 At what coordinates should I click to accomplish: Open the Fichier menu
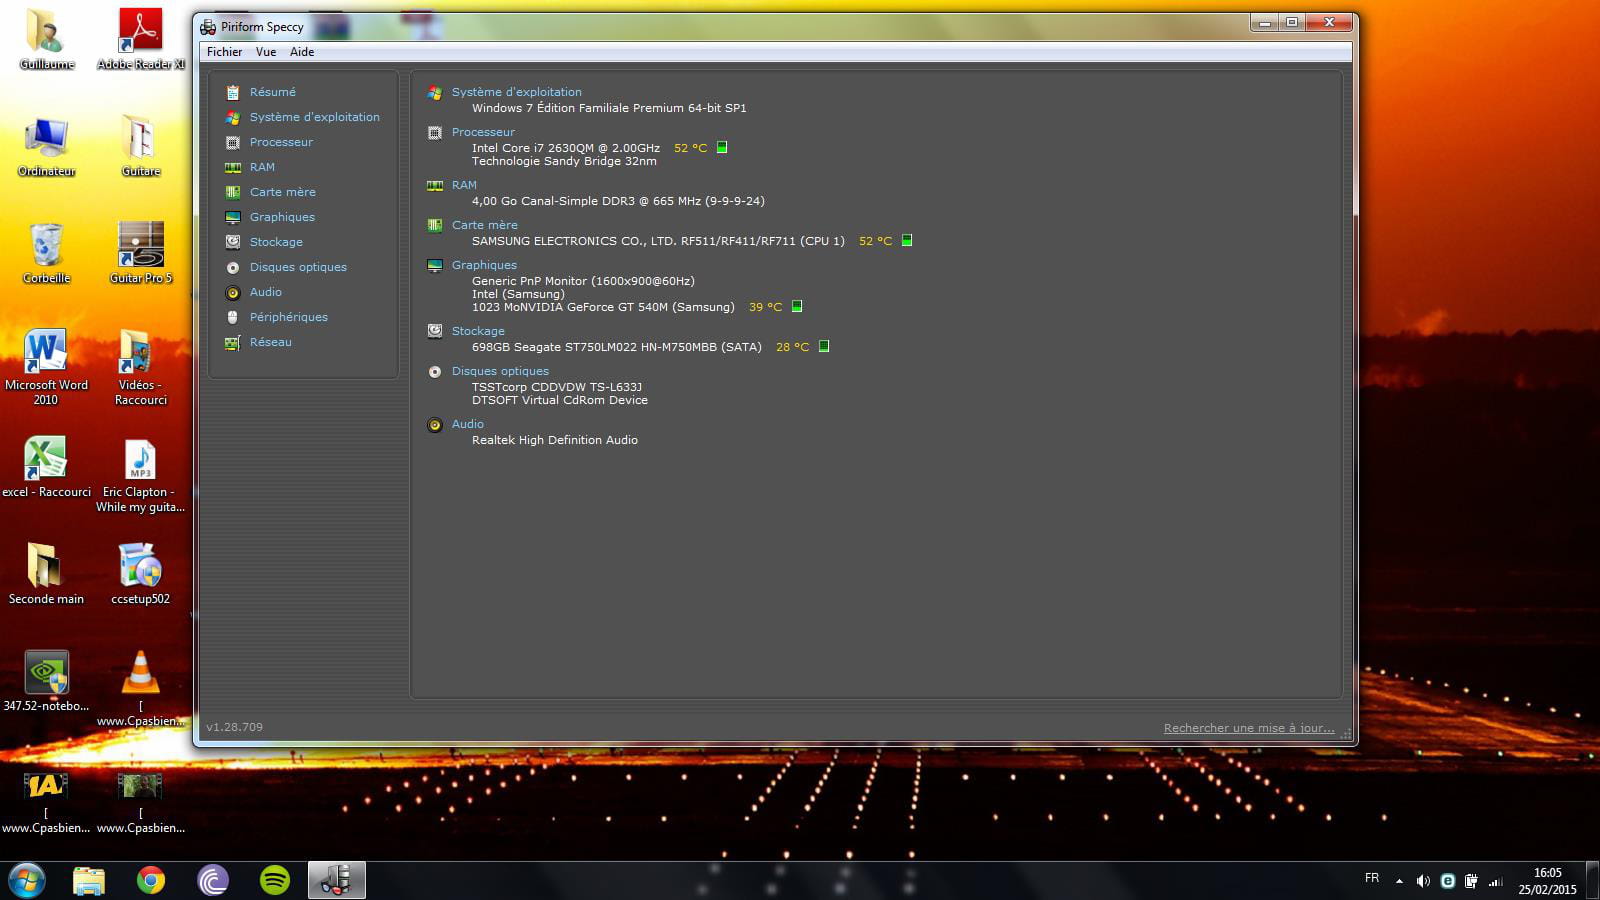coord(224,52)
